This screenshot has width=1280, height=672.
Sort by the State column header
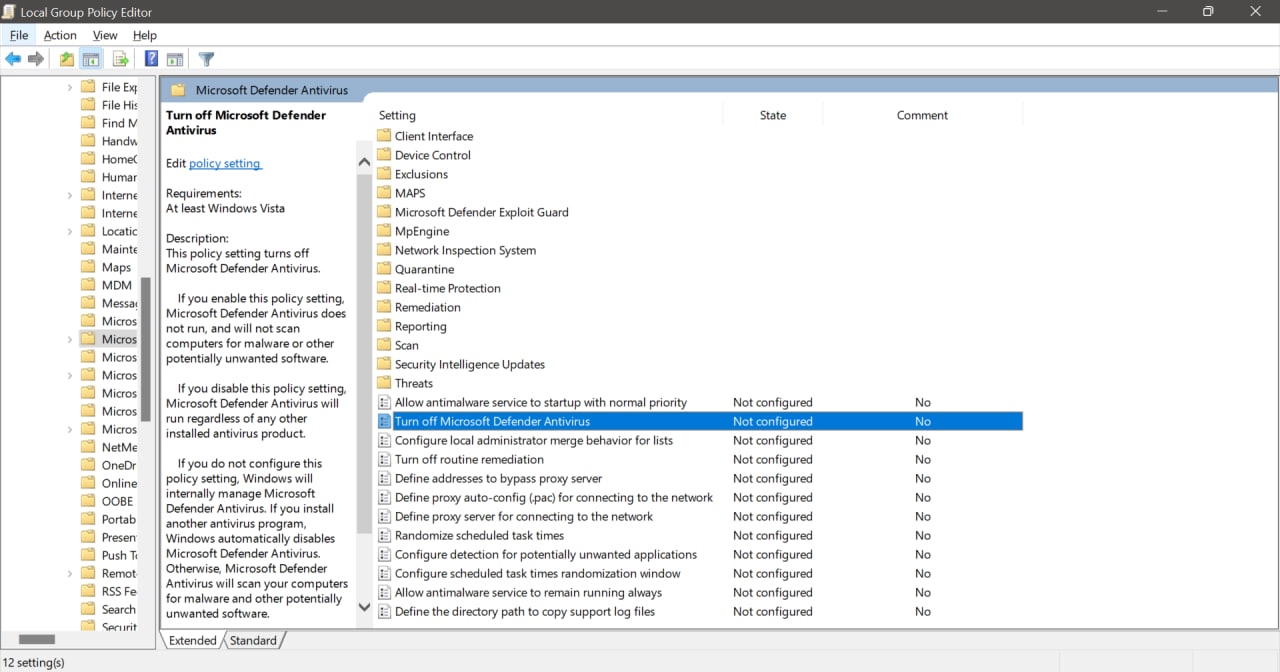pos(773,115)
